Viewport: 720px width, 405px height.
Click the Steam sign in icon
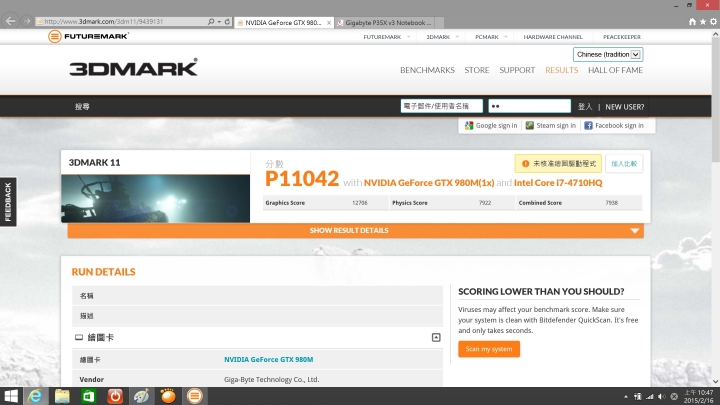(x=529, y=125)
